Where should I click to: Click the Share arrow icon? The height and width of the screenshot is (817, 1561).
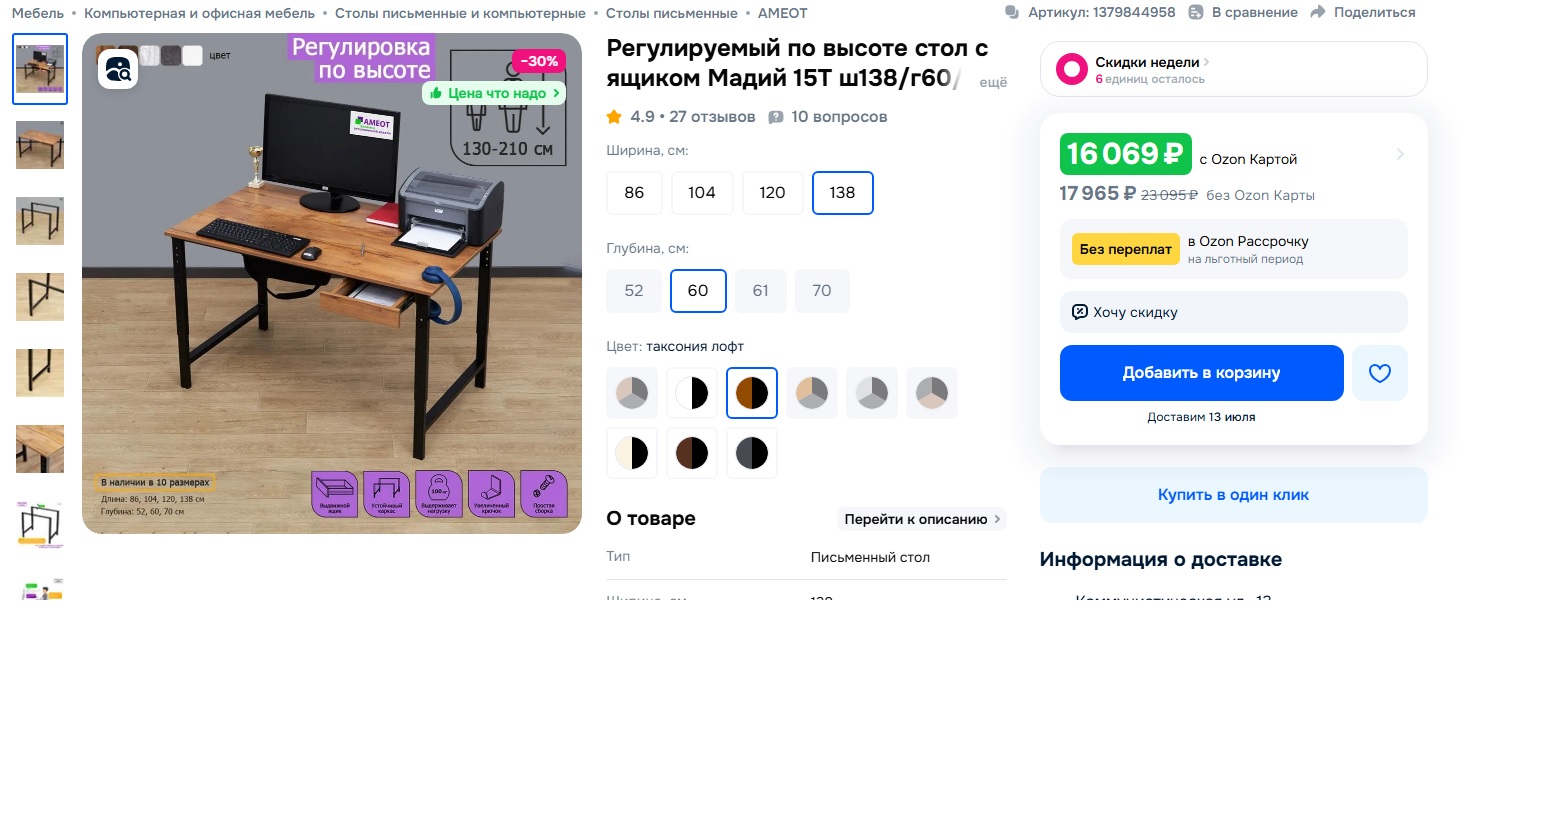tap(1318, 12)
